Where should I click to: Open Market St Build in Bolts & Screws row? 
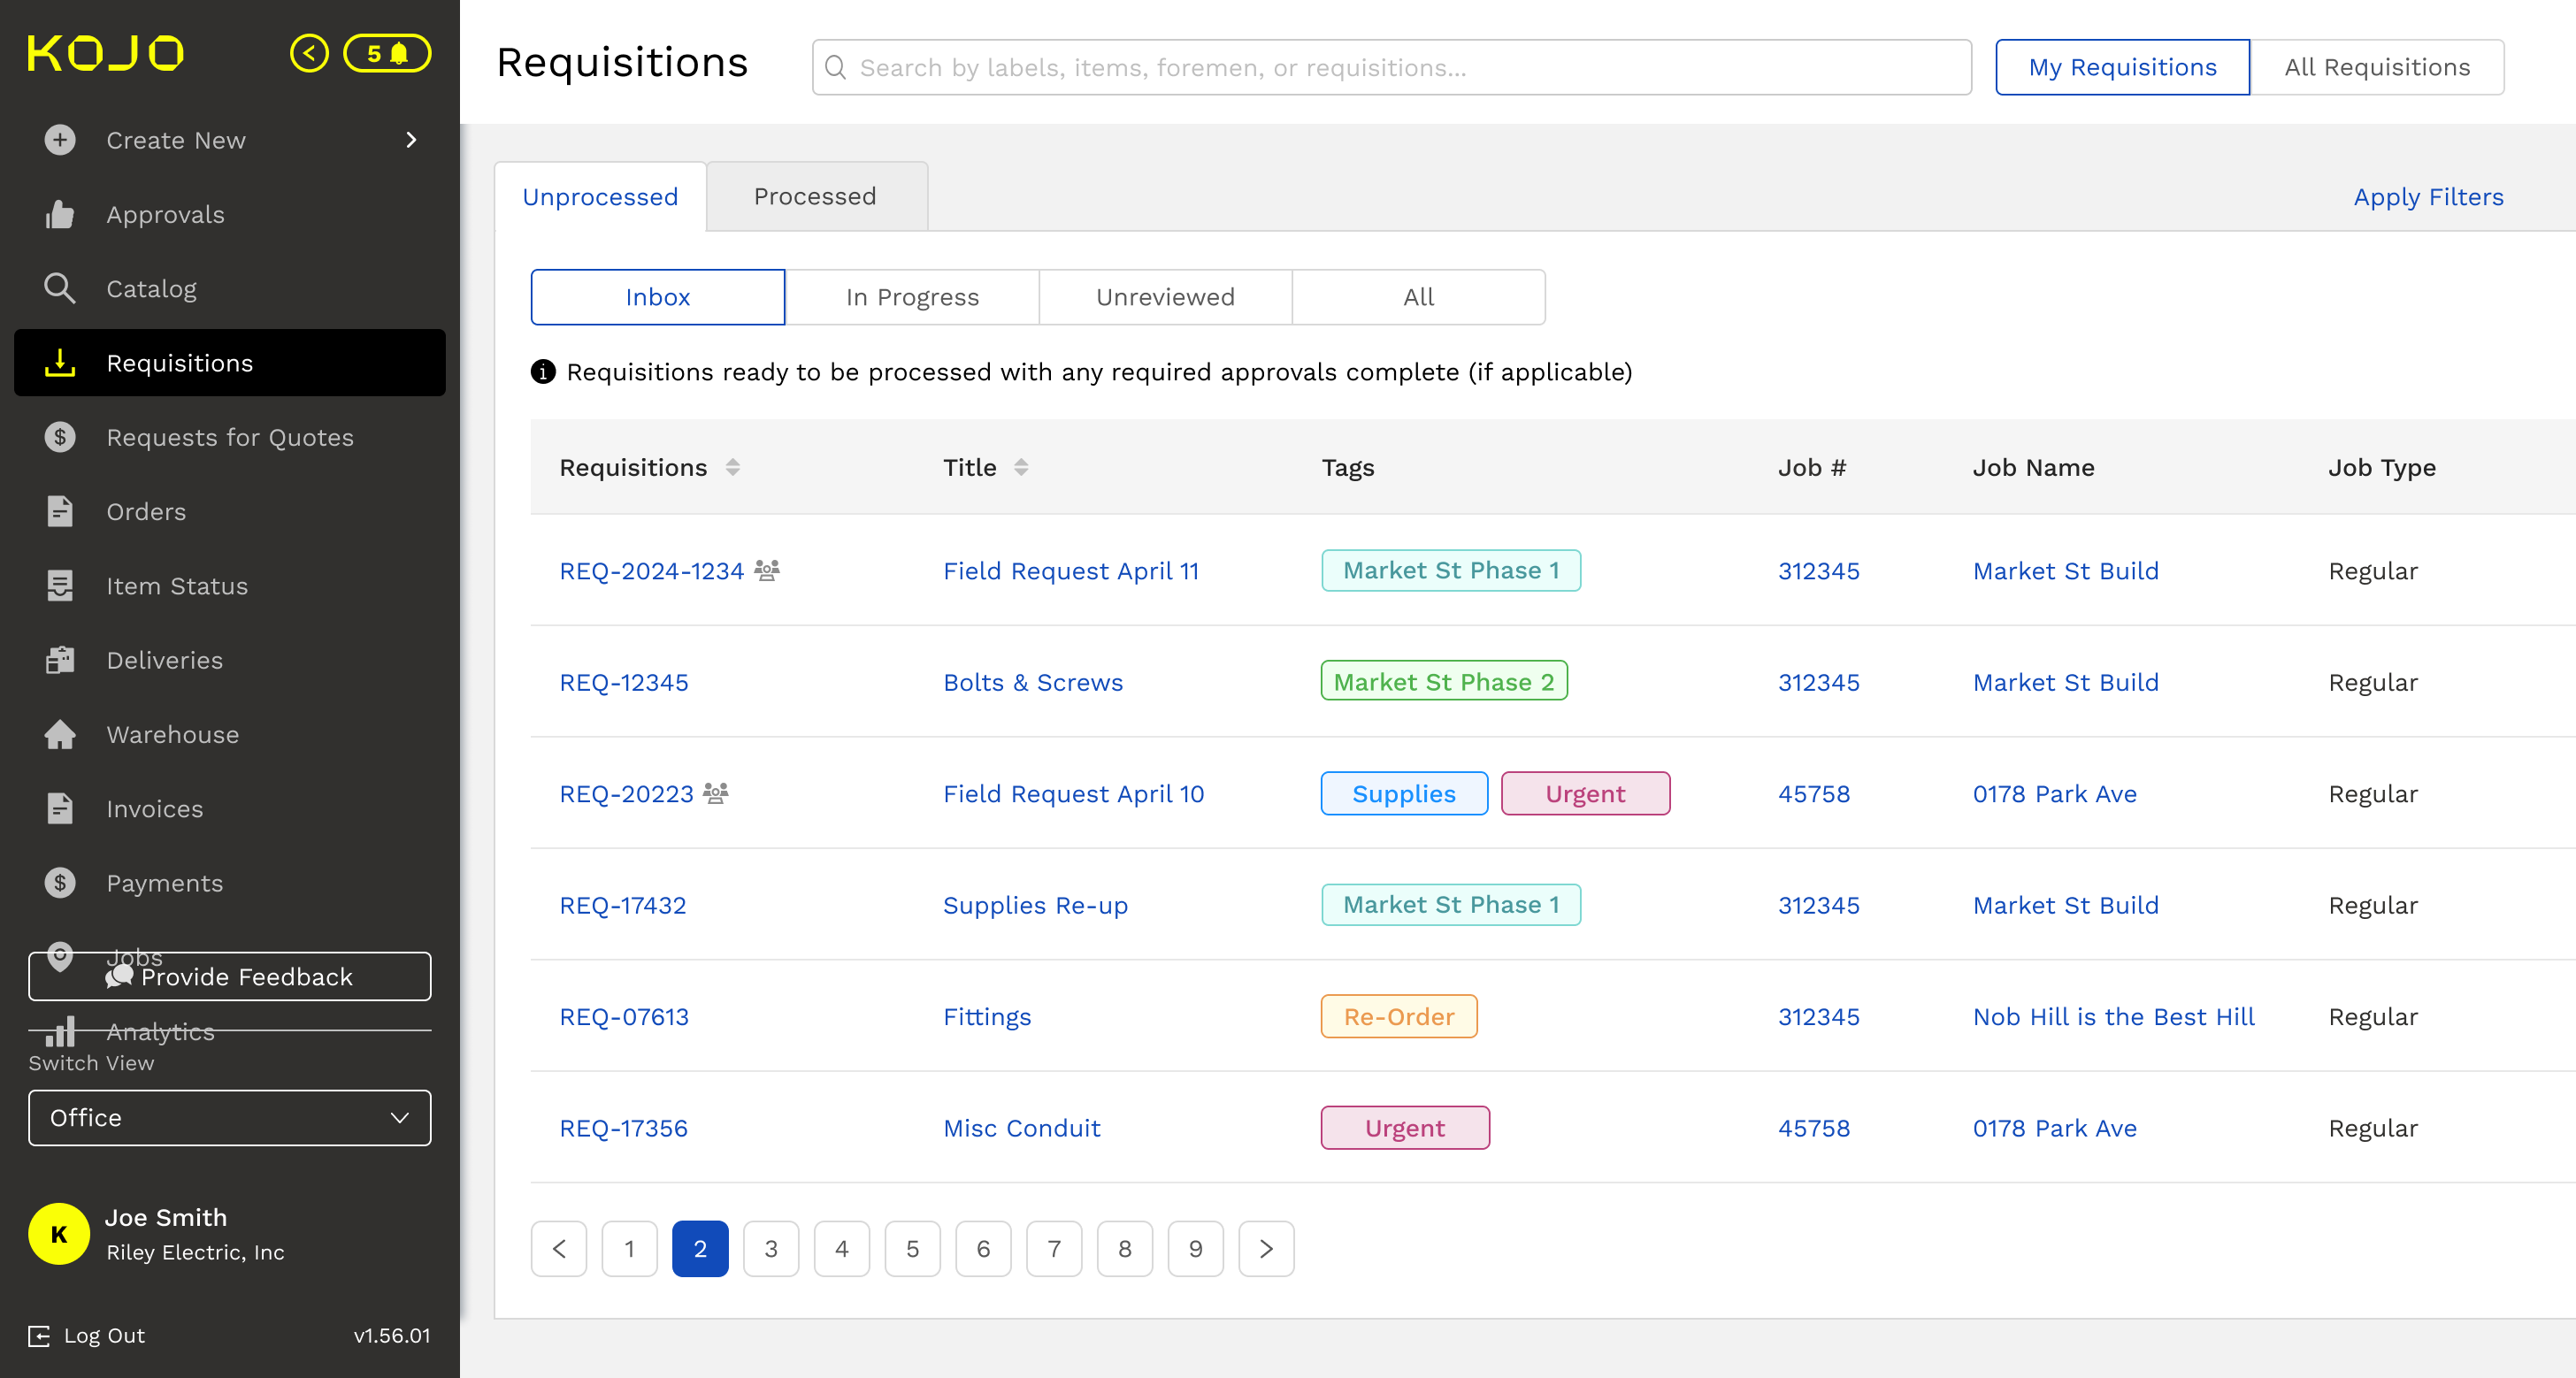coord(2065,682)
